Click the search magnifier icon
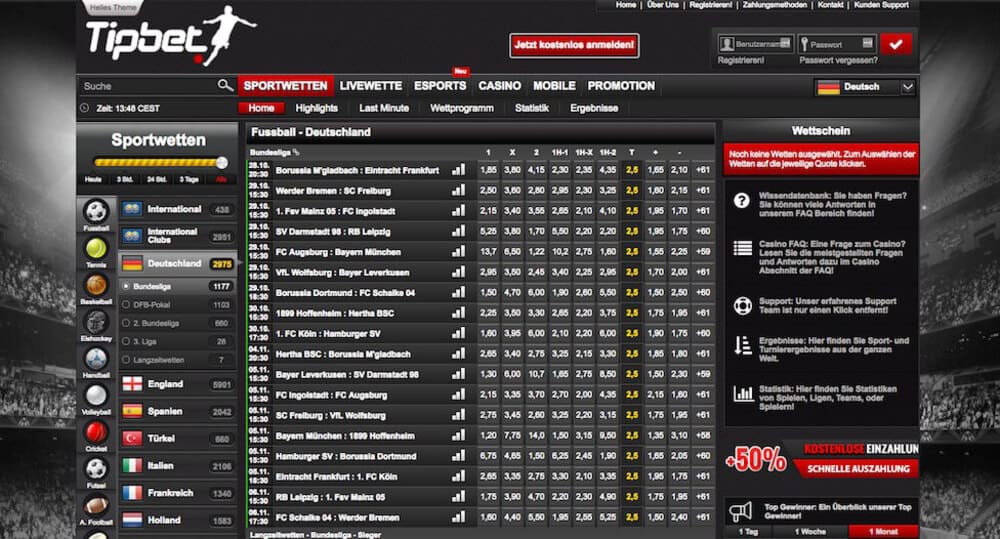The height and width of the screenshot is (539, 1000). pyautogui.click(x=224, y=85)
